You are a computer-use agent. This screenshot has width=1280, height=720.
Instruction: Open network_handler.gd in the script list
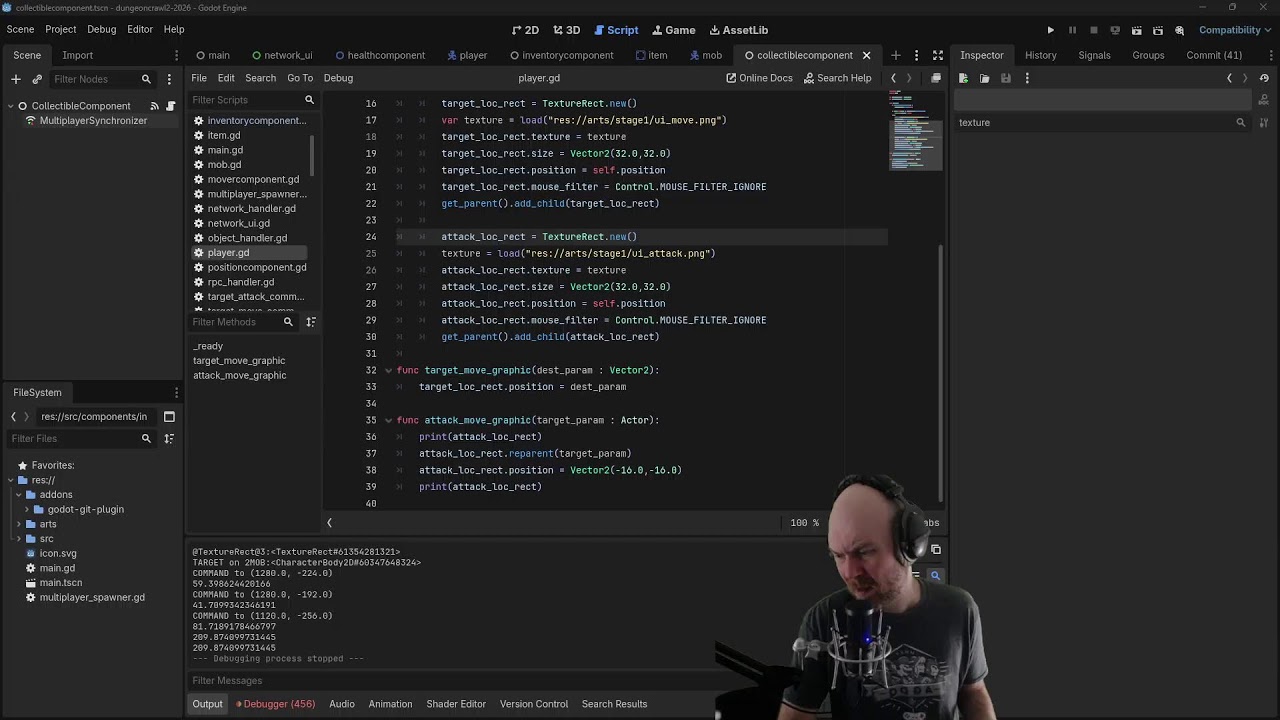coord(251,209)
